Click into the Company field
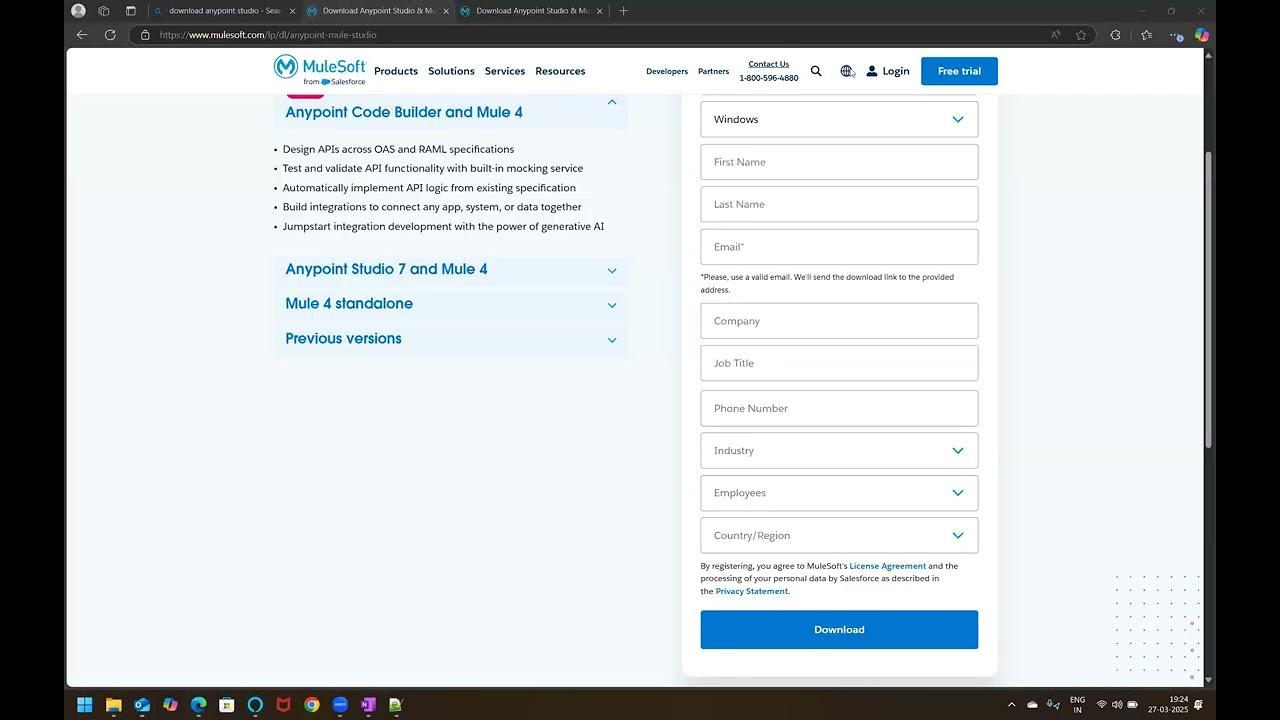Image resolution: width=1280 pixels, height=720 pixels. 839,321
